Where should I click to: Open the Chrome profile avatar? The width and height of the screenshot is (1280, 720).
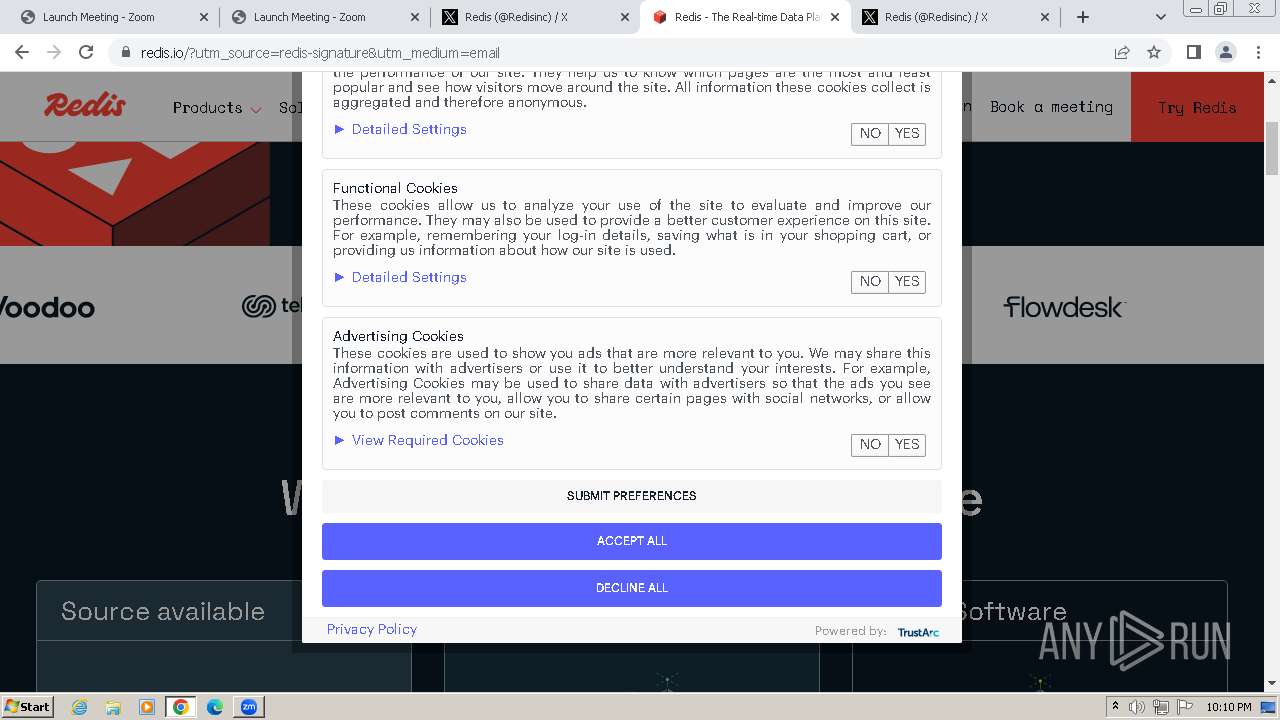(x=1225, y=52)
